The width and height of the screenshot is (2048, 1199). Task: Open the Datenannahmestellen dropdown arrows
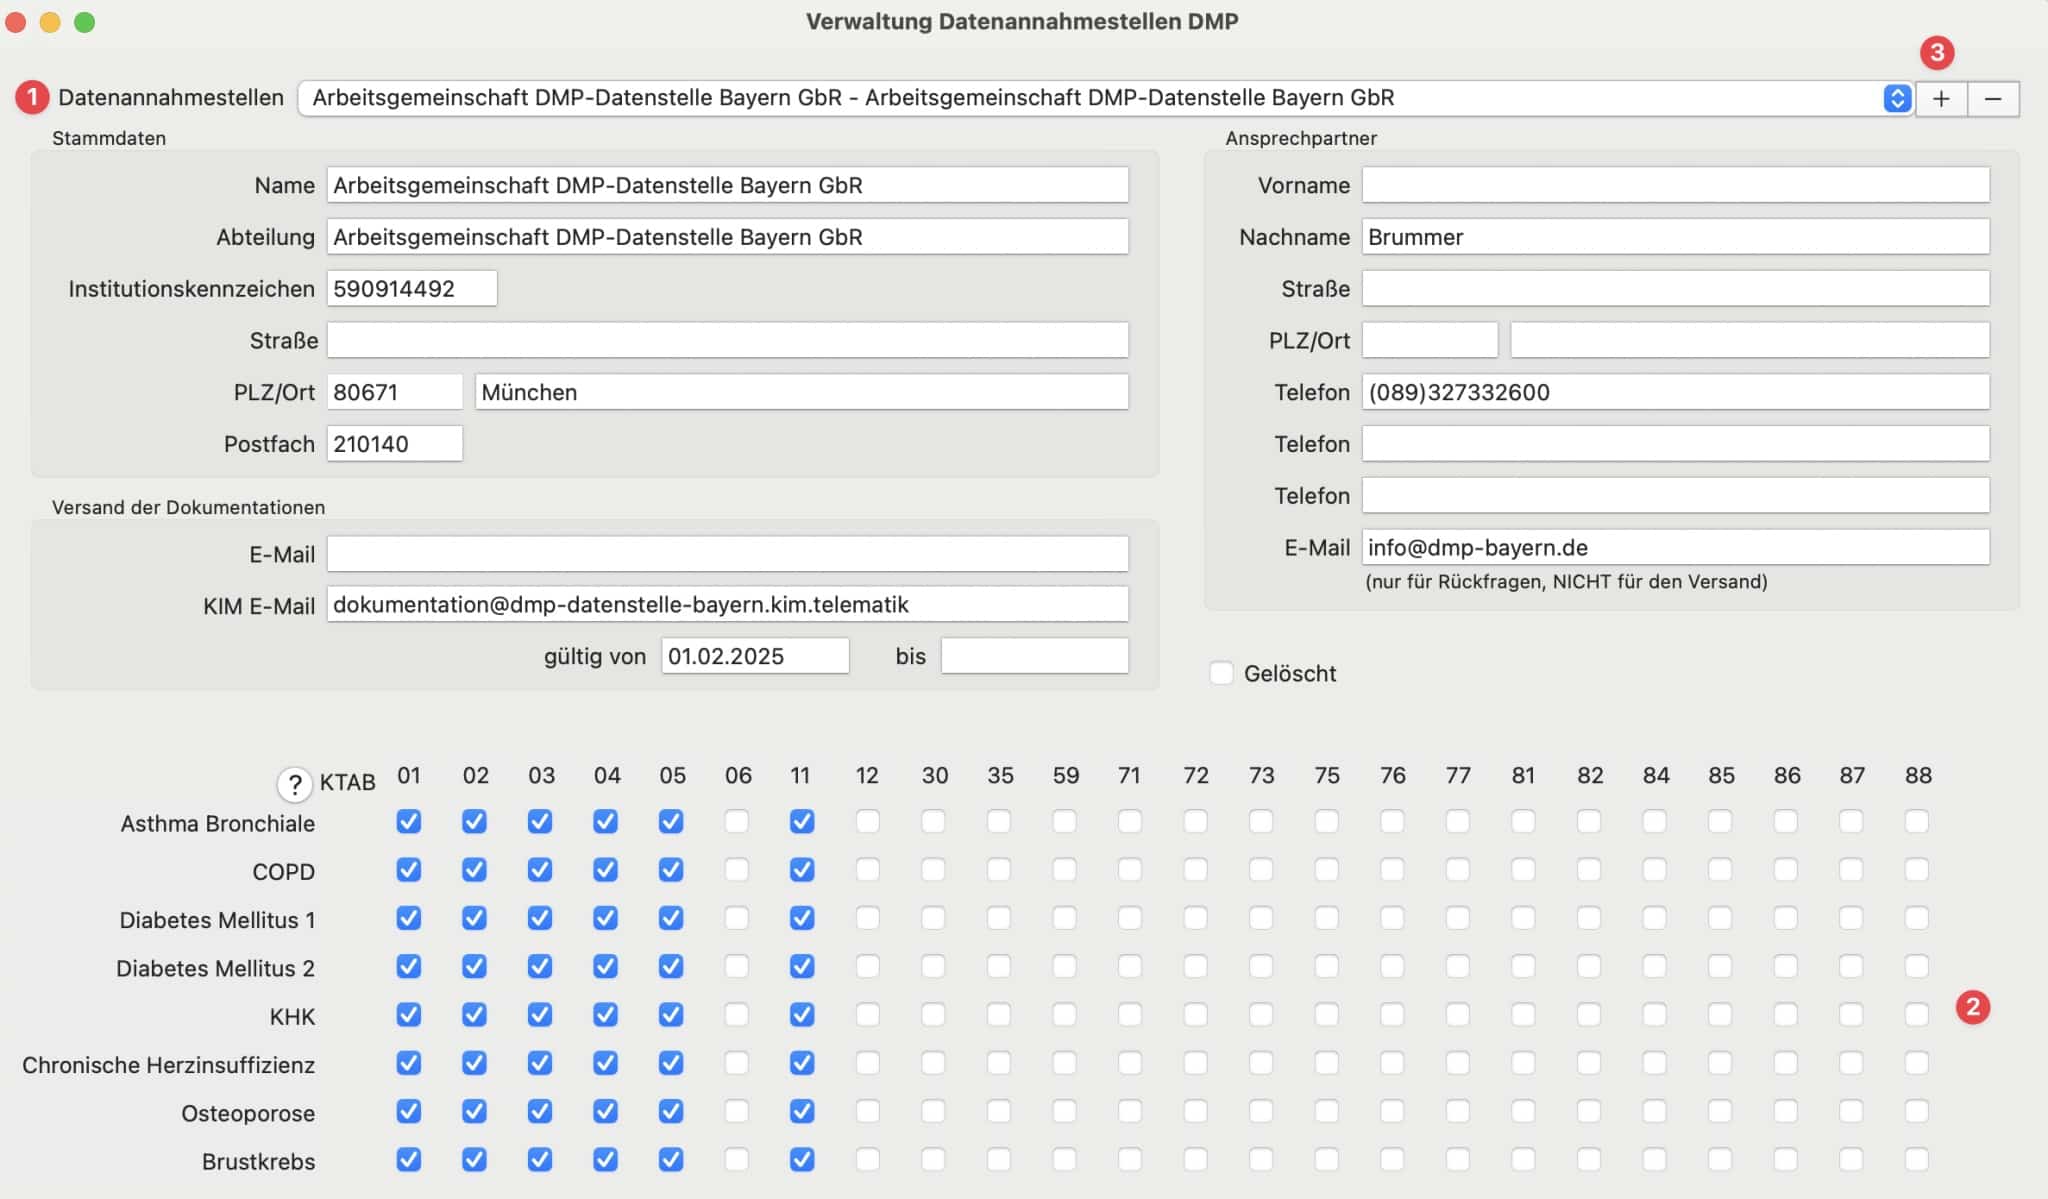point(1896,98)
